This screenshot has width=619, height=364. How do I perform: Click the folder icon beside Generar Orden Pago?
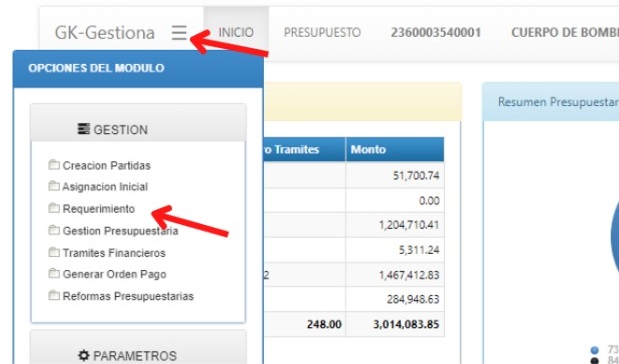tap(54, 273)
